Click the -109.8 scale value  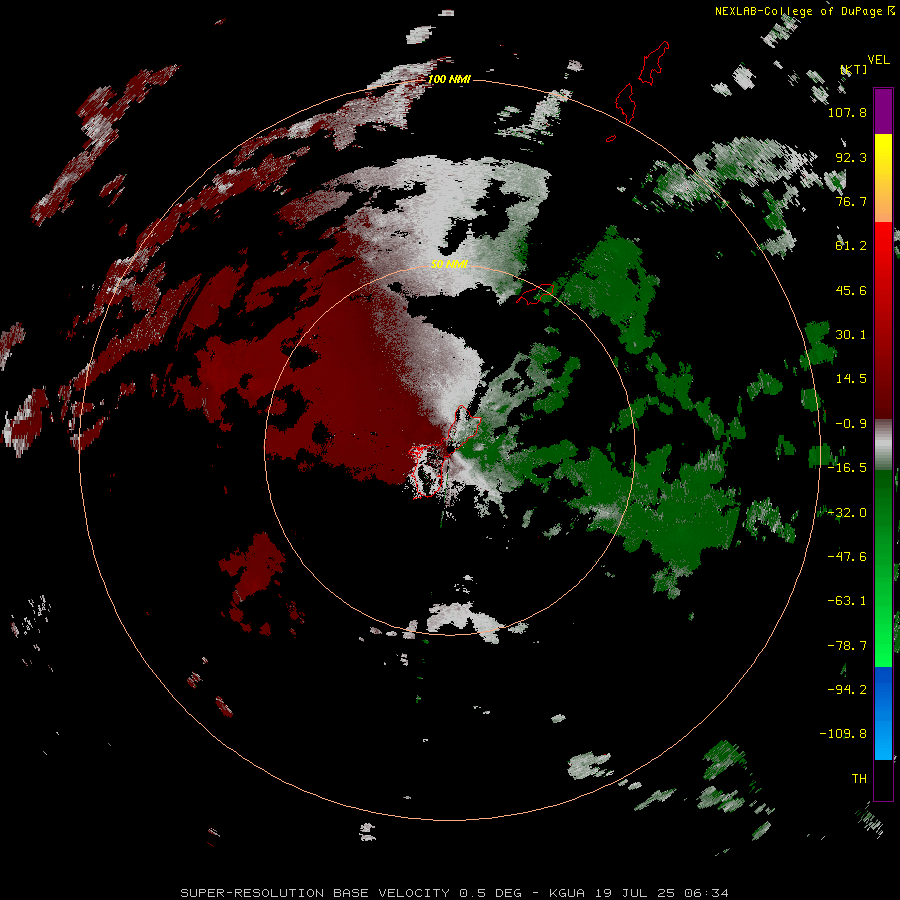coord(843,734)
